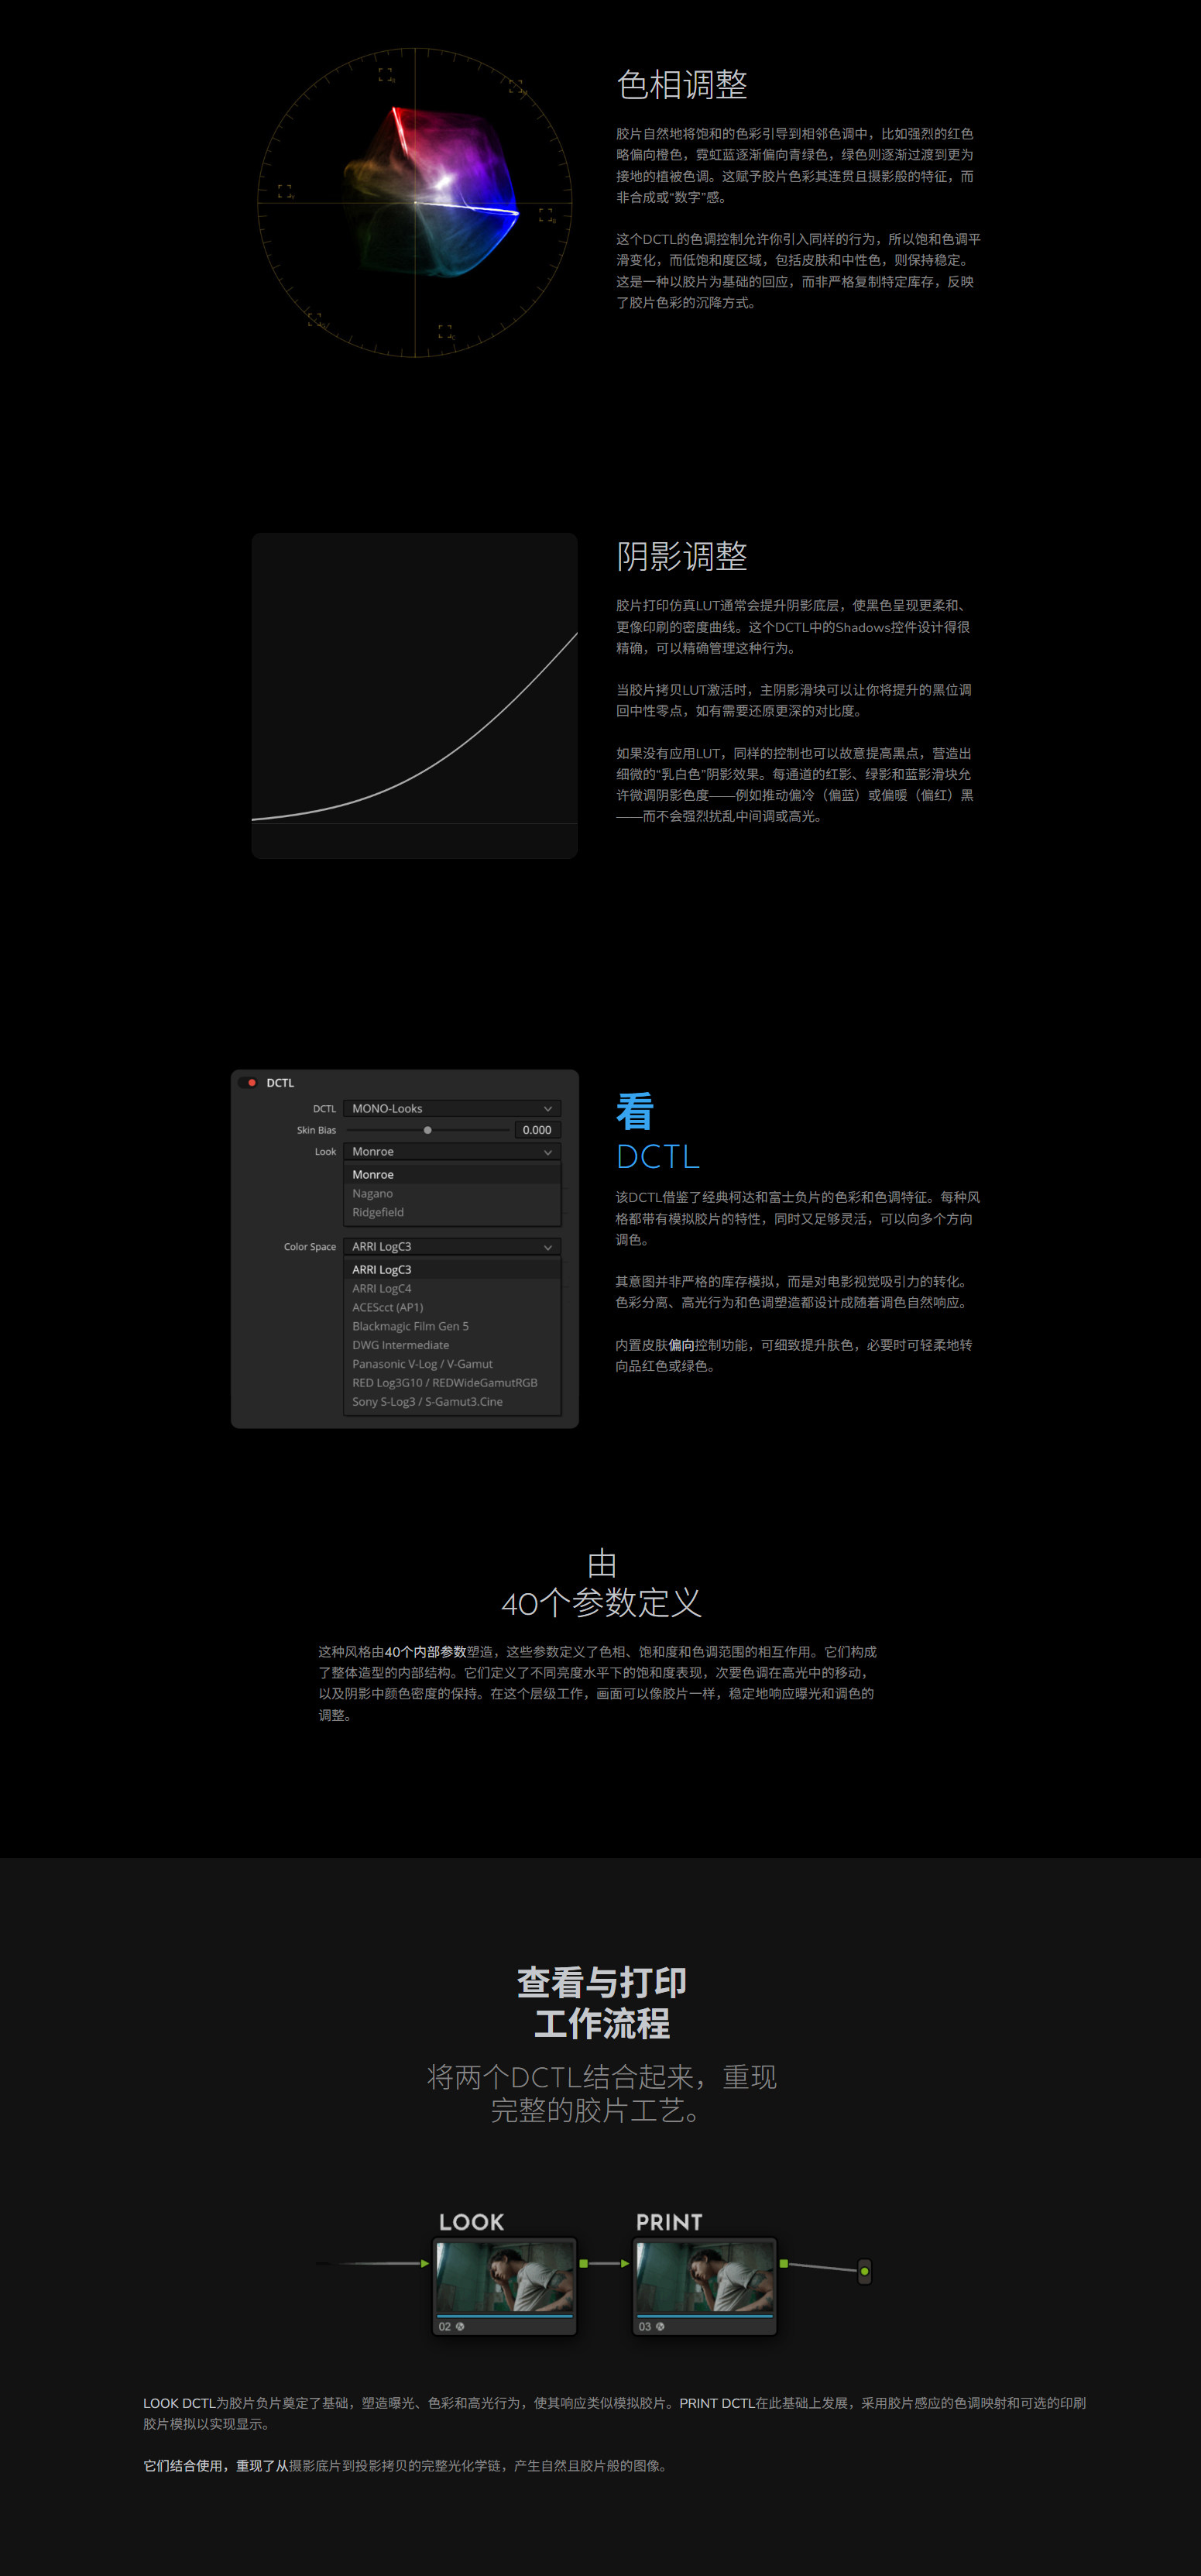
Task: Click the FX icon on node 03
Action: [x=660, y=2326]
